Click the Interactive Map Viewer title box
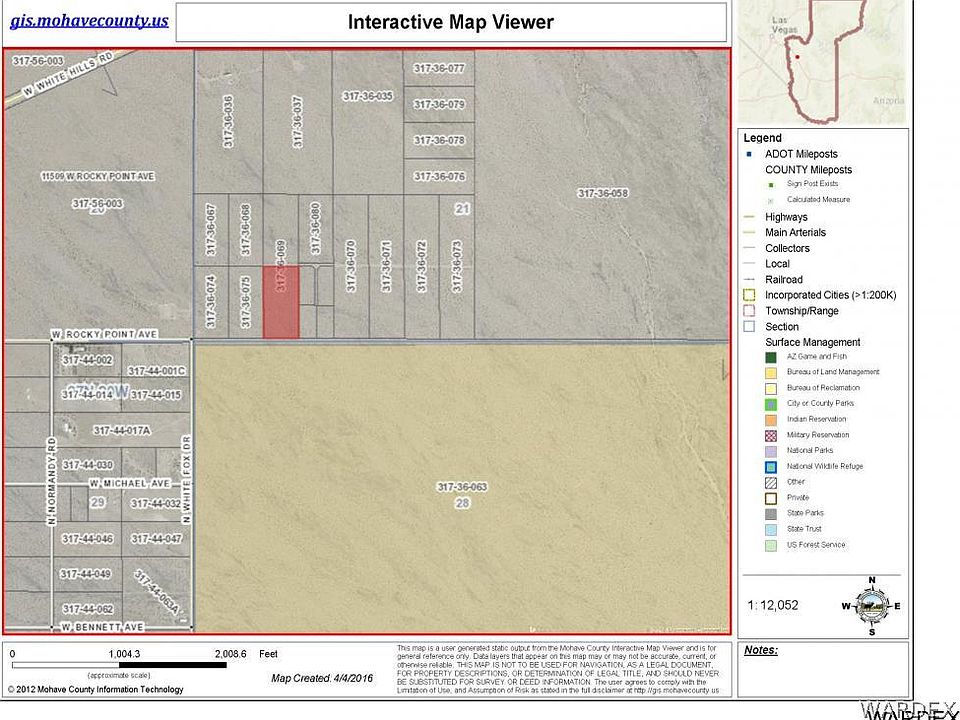 [x=451, y=22]
